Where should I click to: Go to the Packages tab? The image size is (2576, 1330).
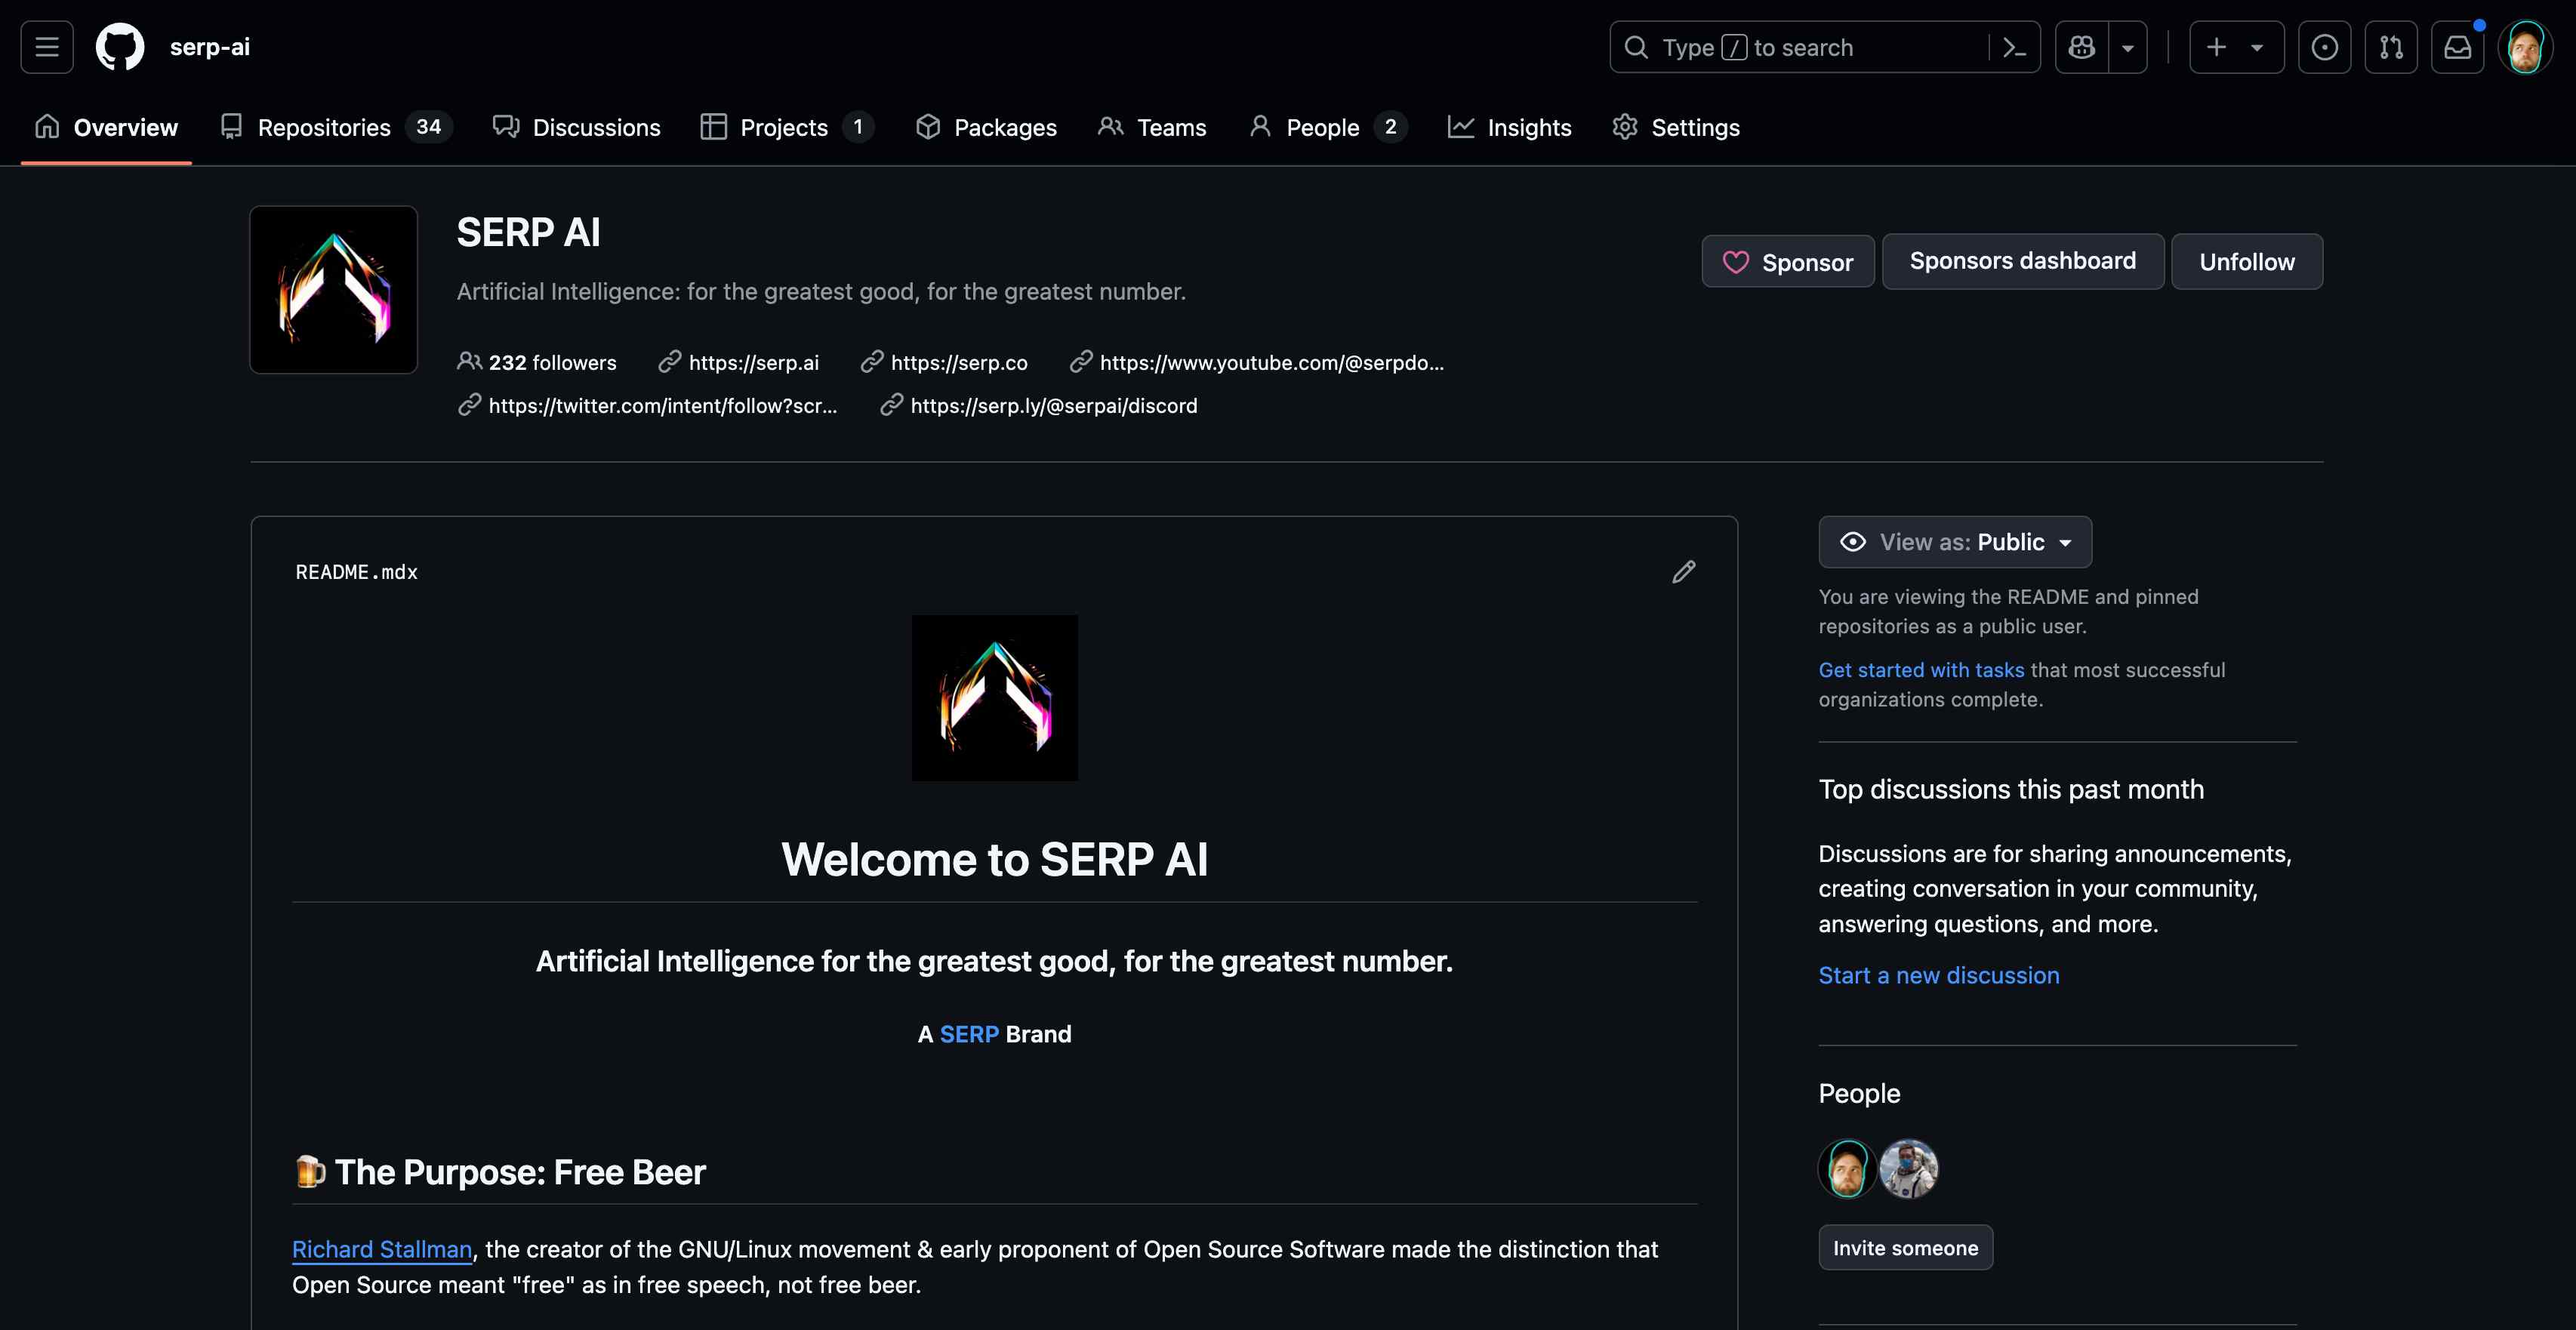coord(986,127)
